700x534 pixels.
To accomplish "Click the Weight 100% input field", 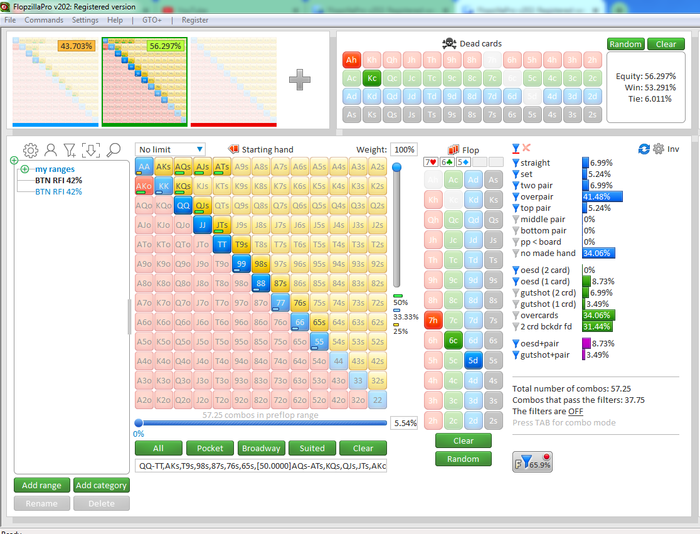I will 404,150.
